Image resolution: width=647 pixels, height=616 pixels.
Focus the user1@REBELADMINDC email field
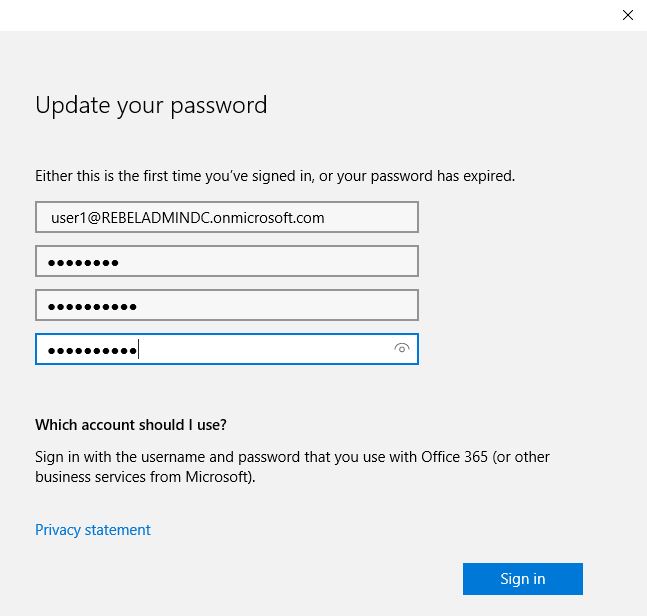[226, 217]
